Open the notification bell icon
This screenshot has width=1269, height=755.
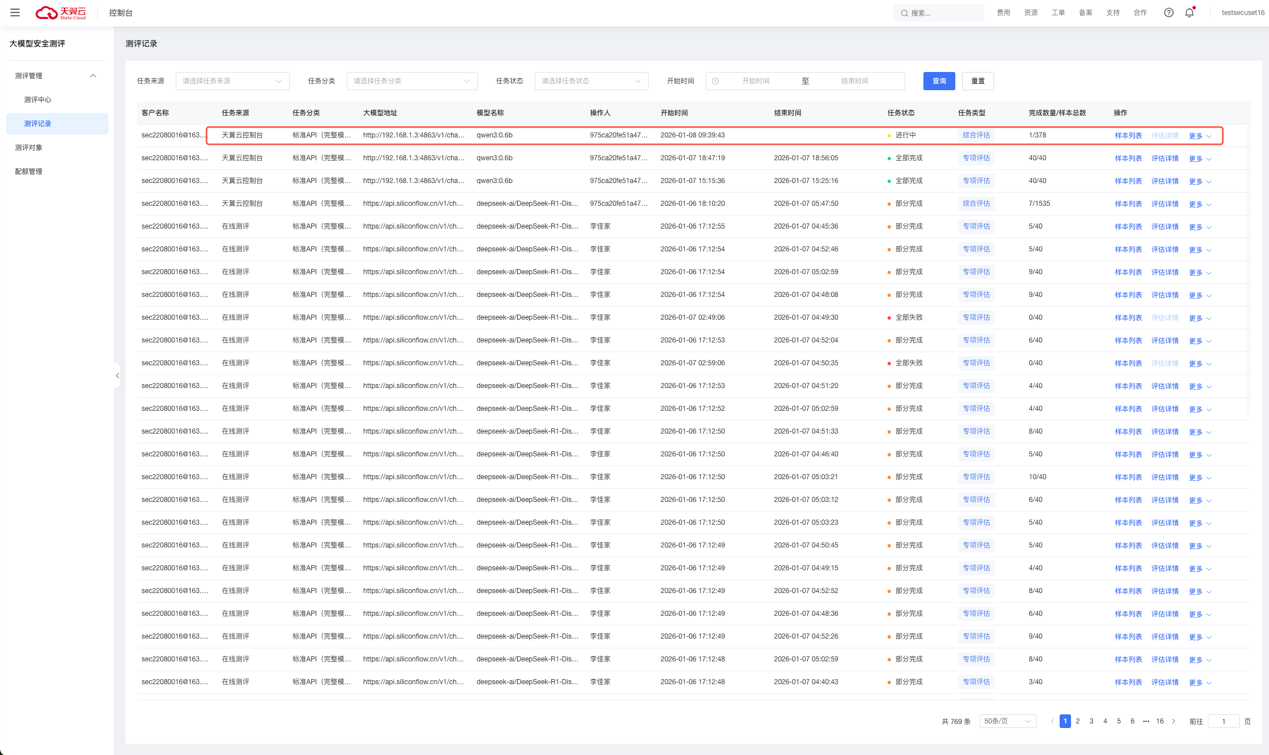(1189, 13)
